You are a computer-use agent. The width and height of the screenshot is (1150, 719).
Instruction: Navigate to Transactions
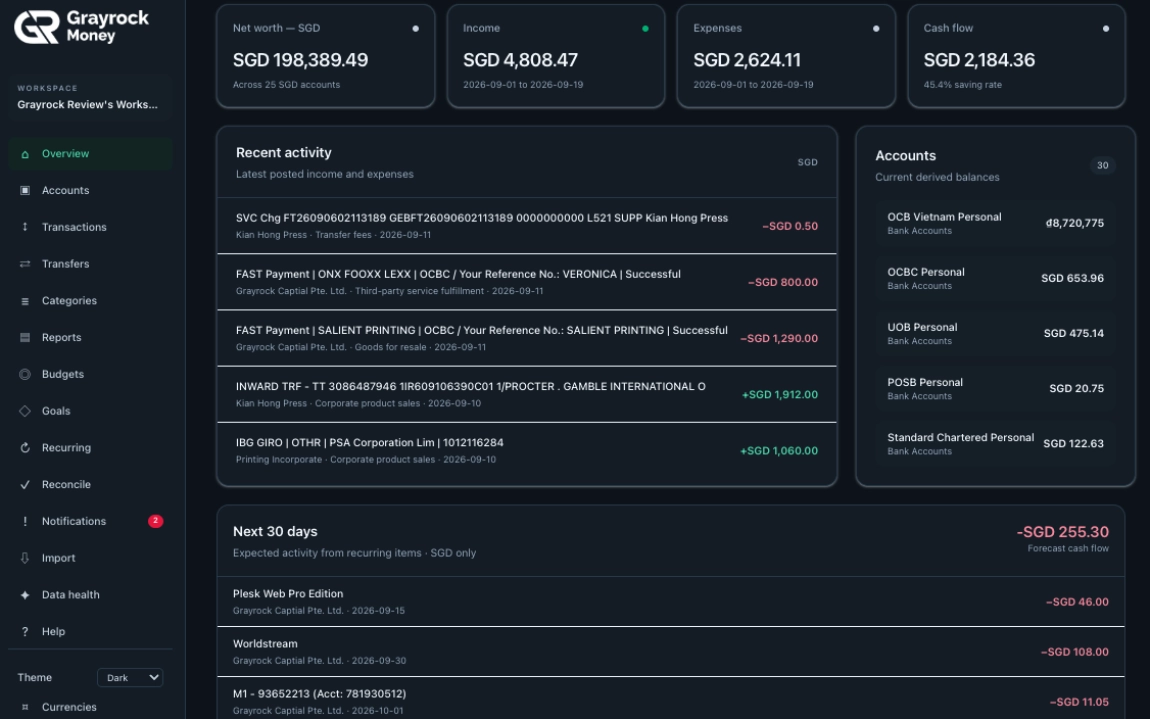90,227
